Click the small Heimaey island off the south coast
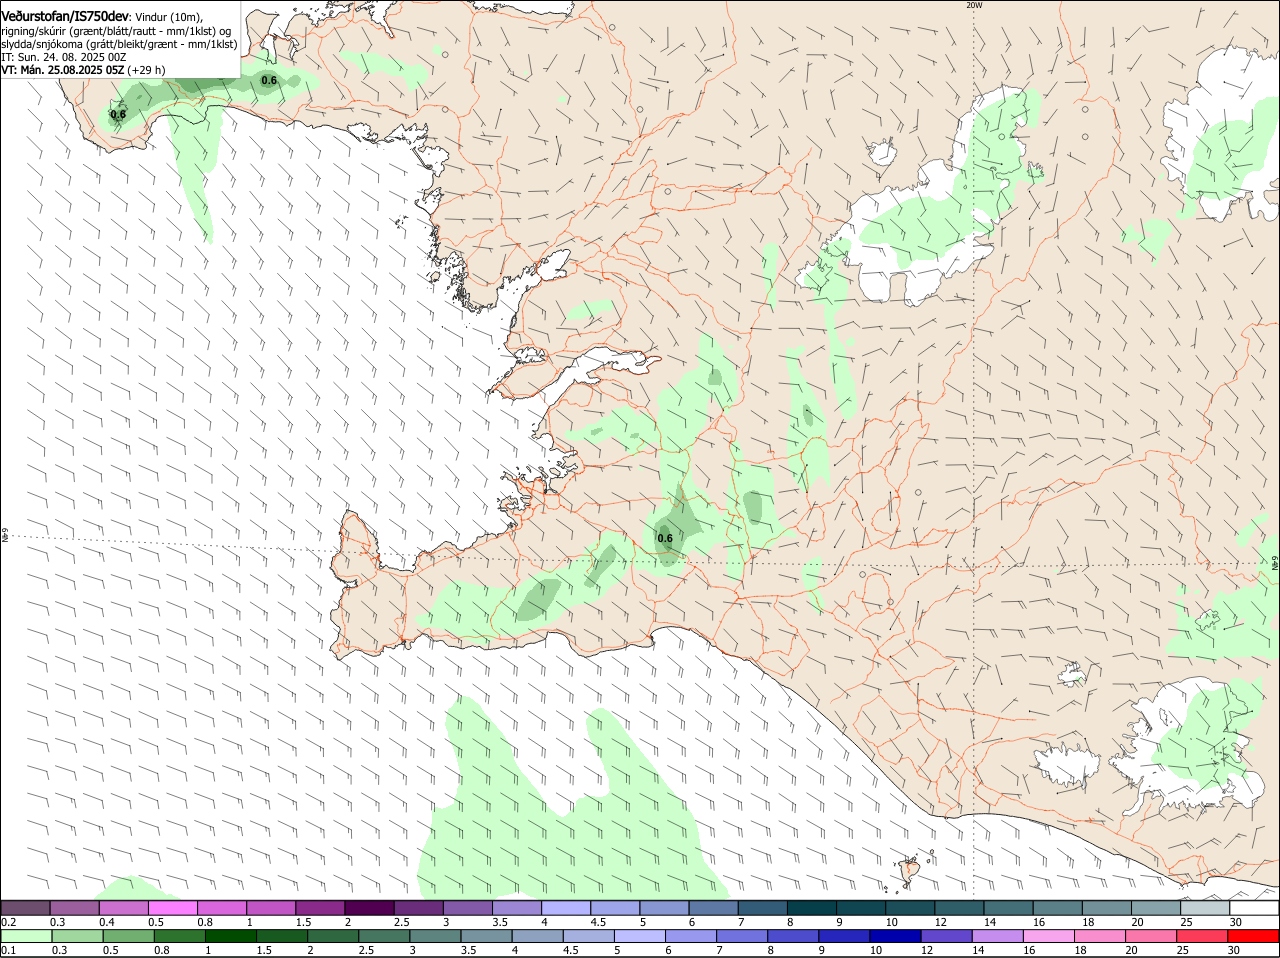The image size is (1280, 958). coord(910,870)
